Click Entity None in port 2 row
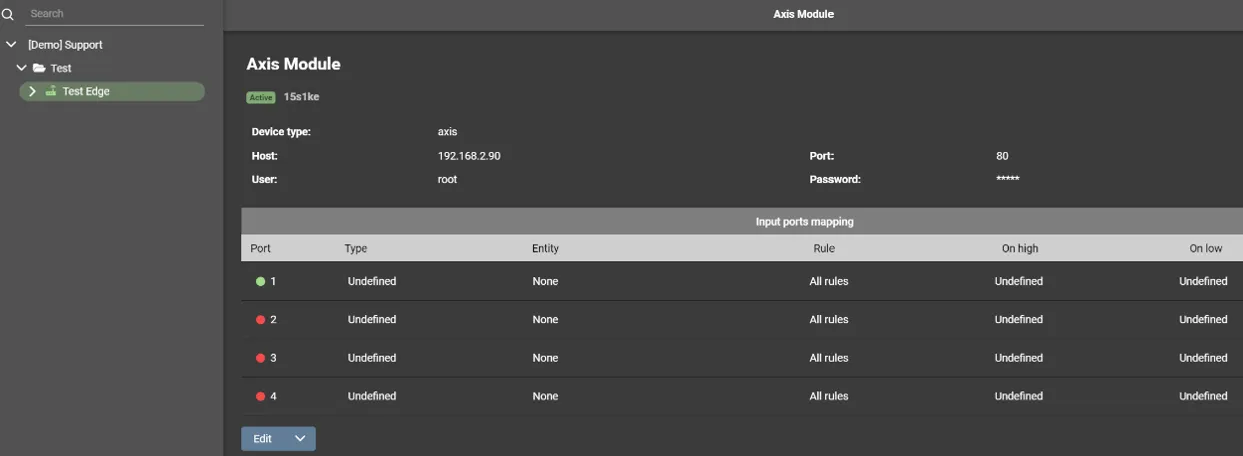Image resolution: width=1243 pixels, height=456 pixels. 545,320
